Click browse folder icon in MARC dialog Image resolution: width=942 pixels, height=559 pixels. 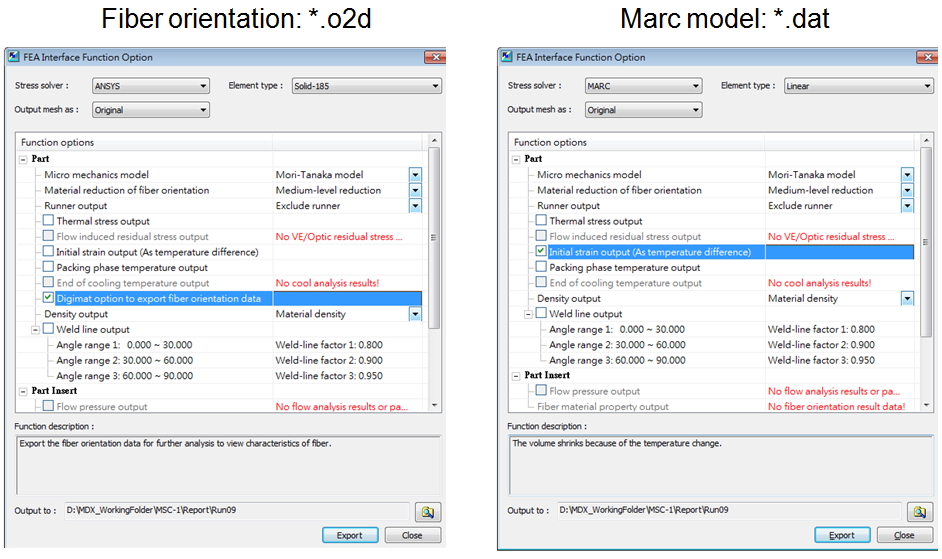(919, 511)
